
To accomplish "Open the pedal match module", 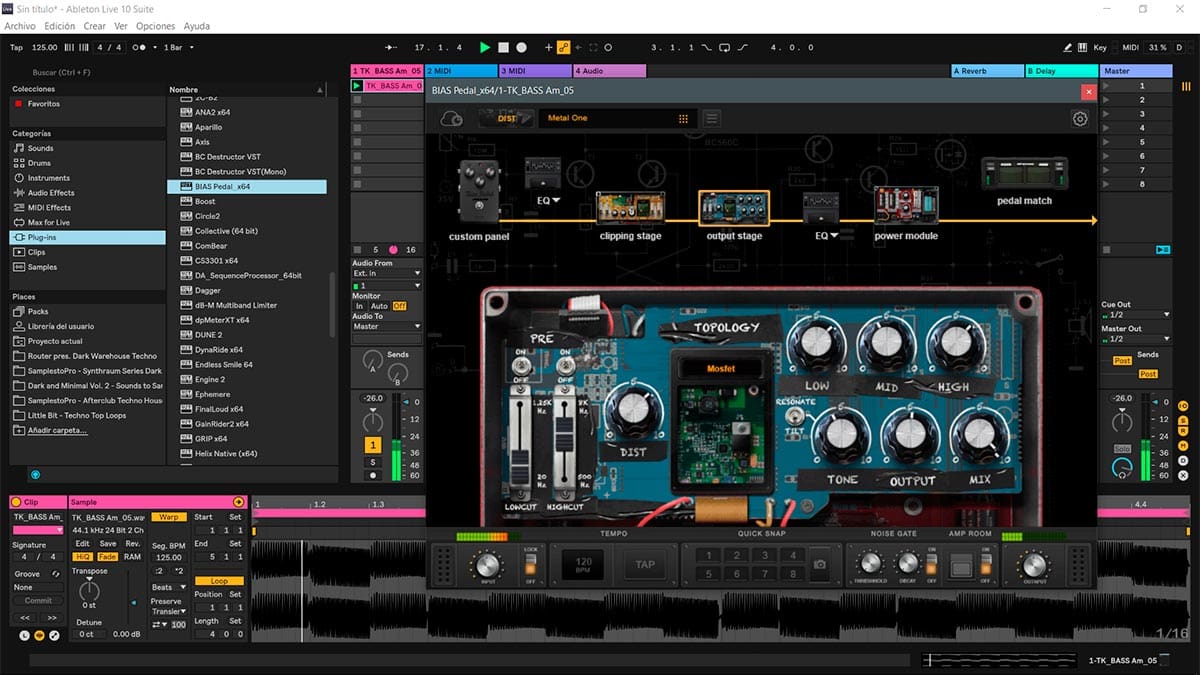I will pyautogui.click(x=1024, y=174).
